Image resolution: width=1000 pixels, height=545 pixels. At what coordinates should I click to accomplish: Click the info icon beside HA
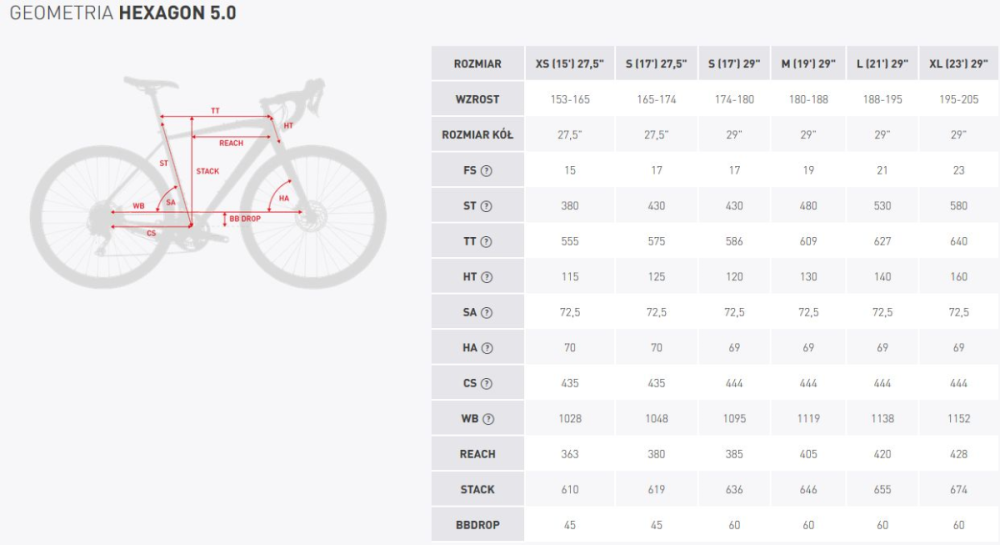[x=487, y=348]
